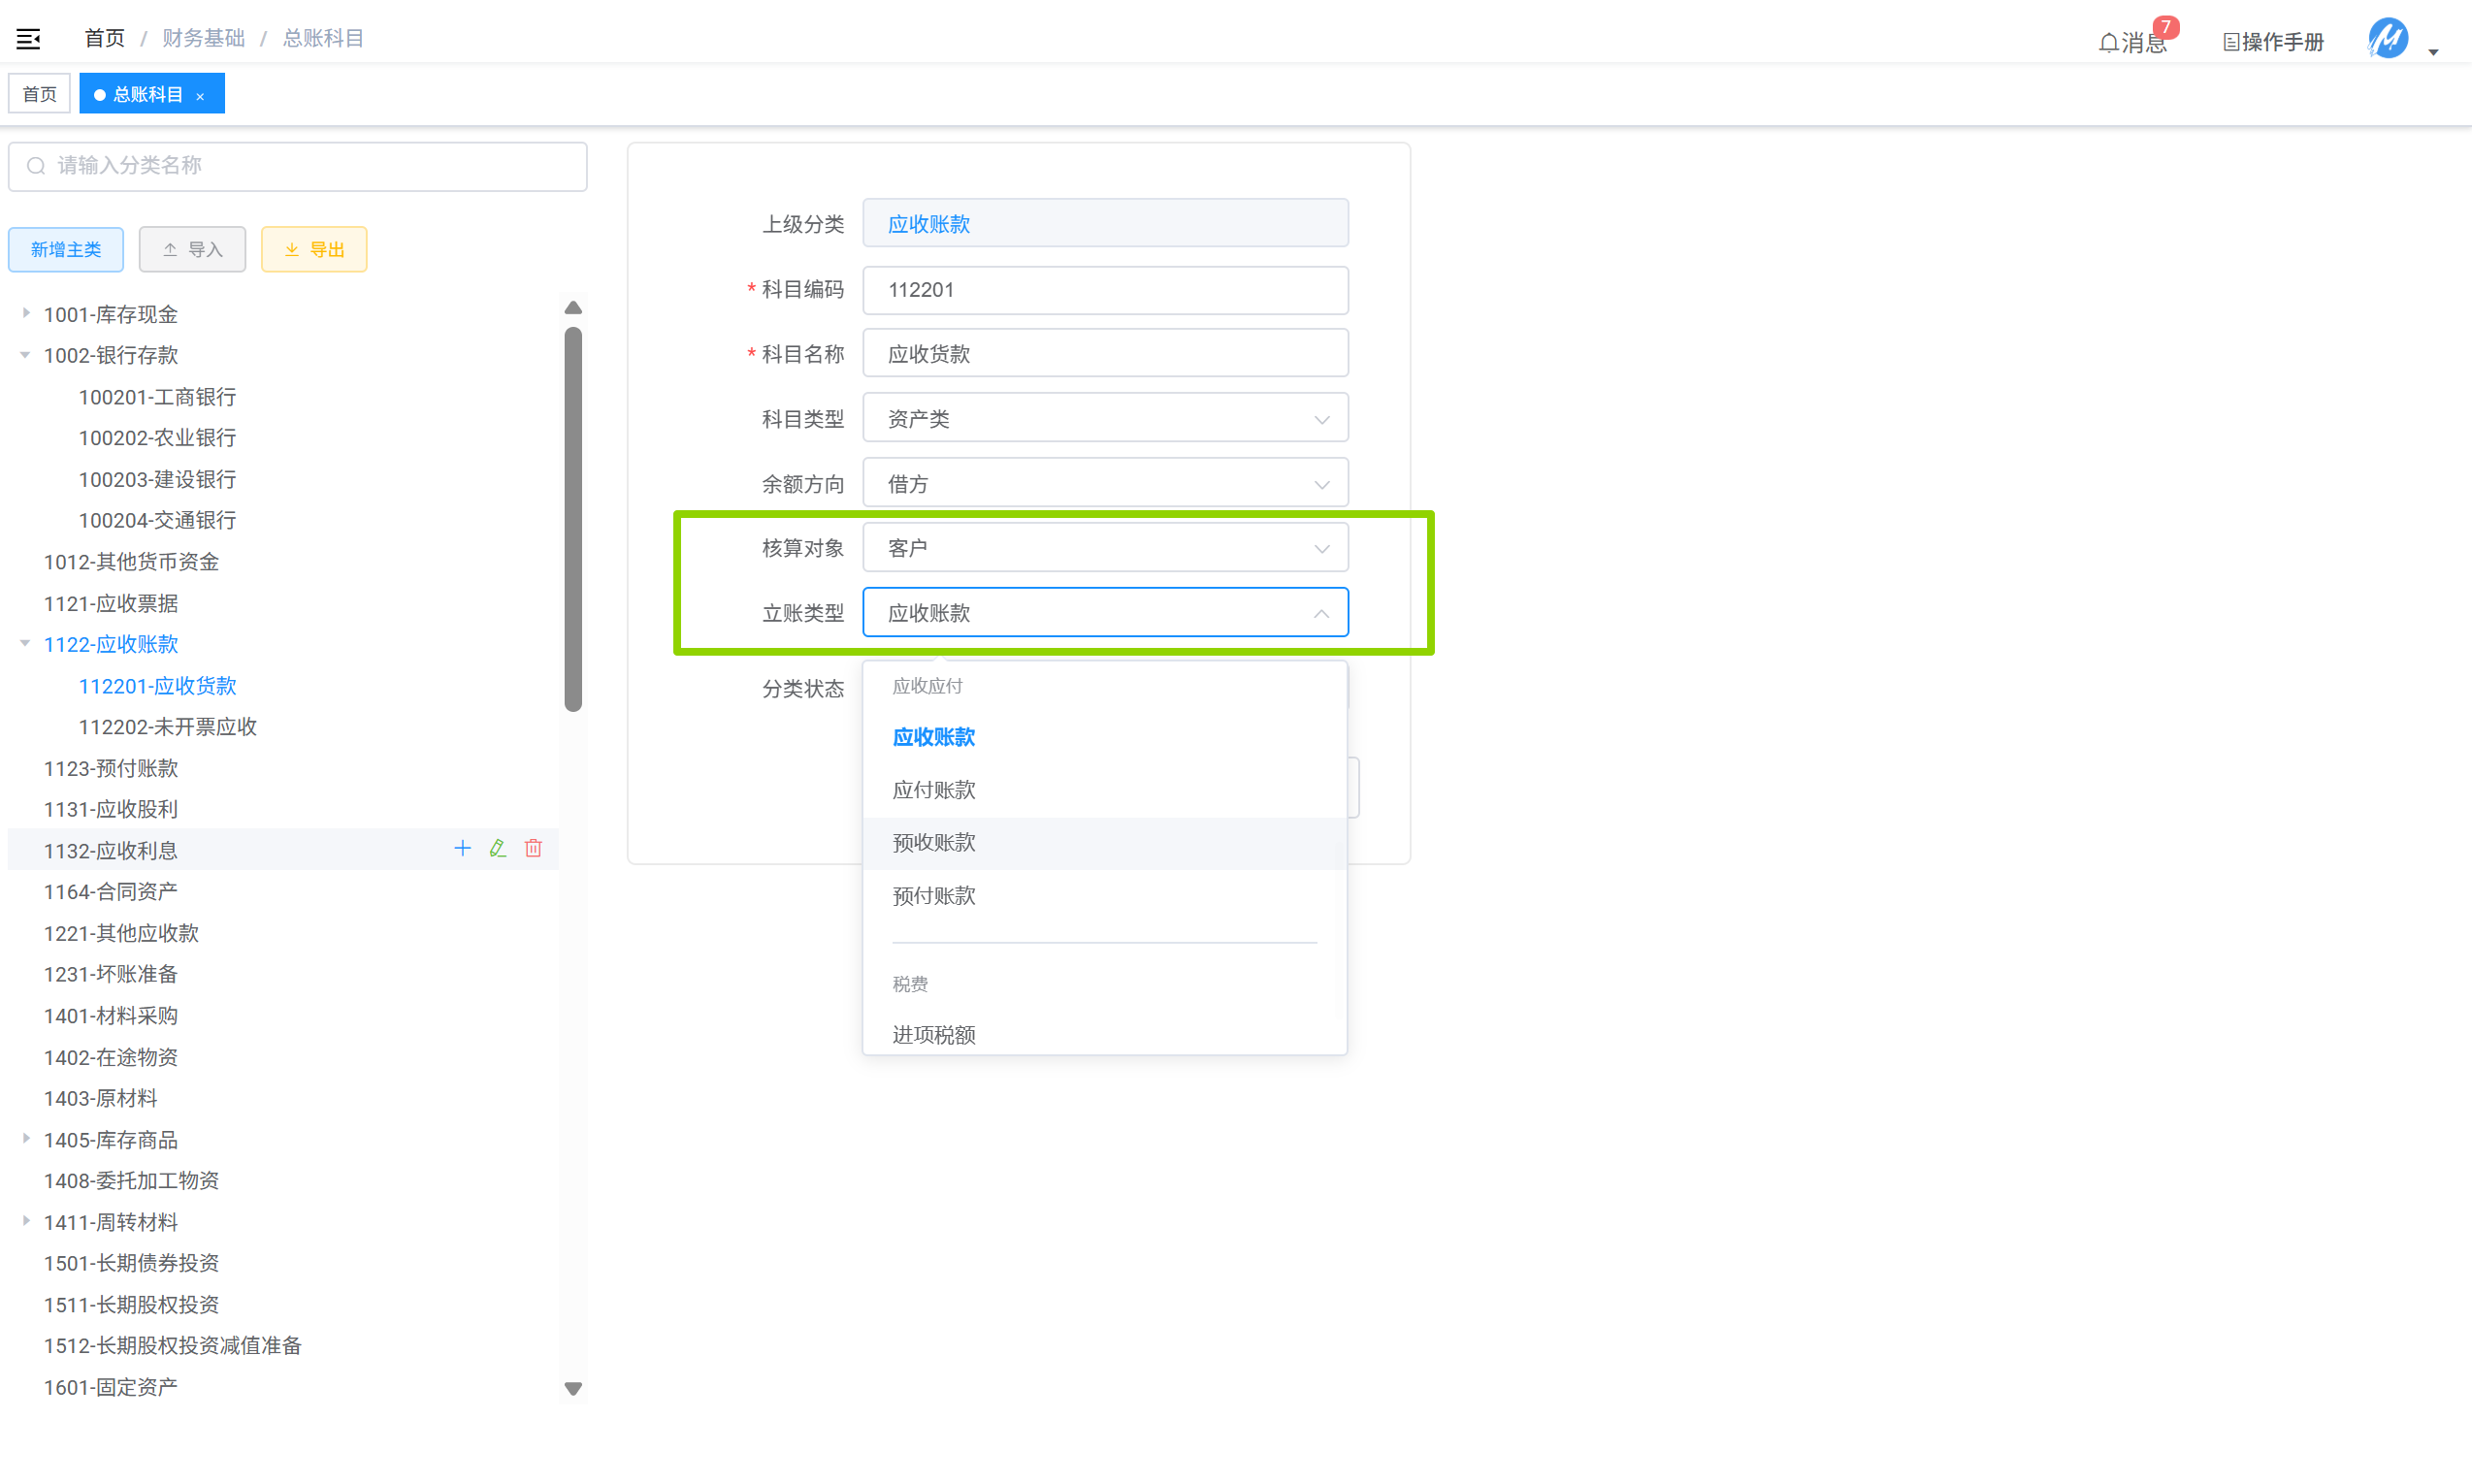Collapse the sidebar with the hamburger icon

point(28,39)
